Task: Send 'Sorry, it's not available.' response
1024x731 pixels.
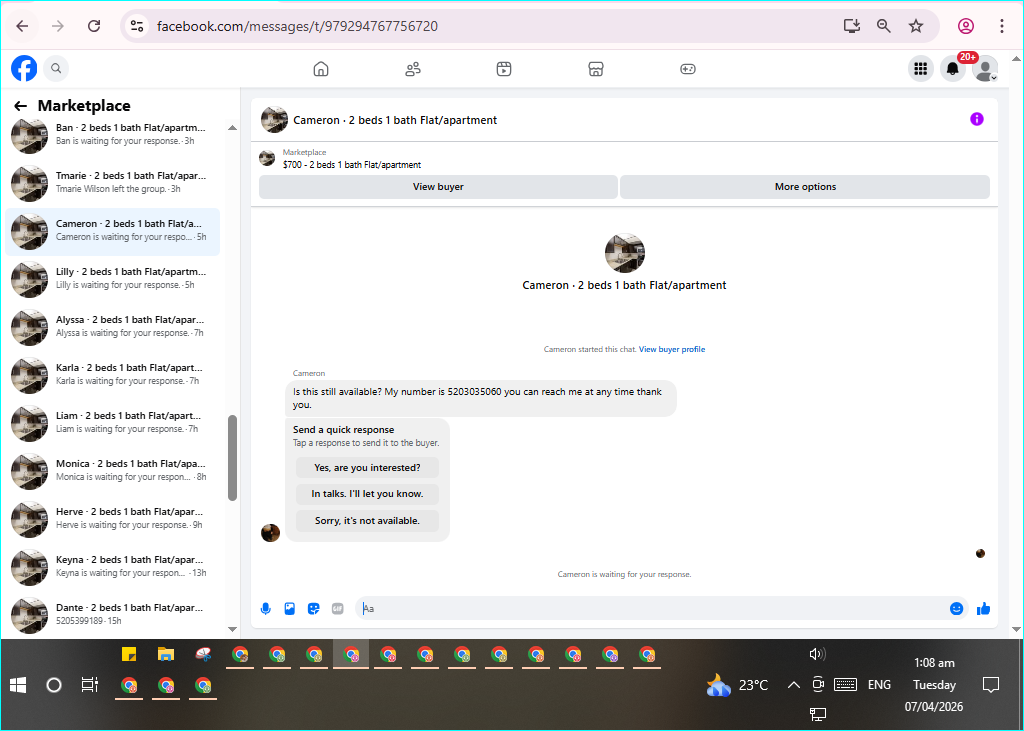Action: point(367,521)
